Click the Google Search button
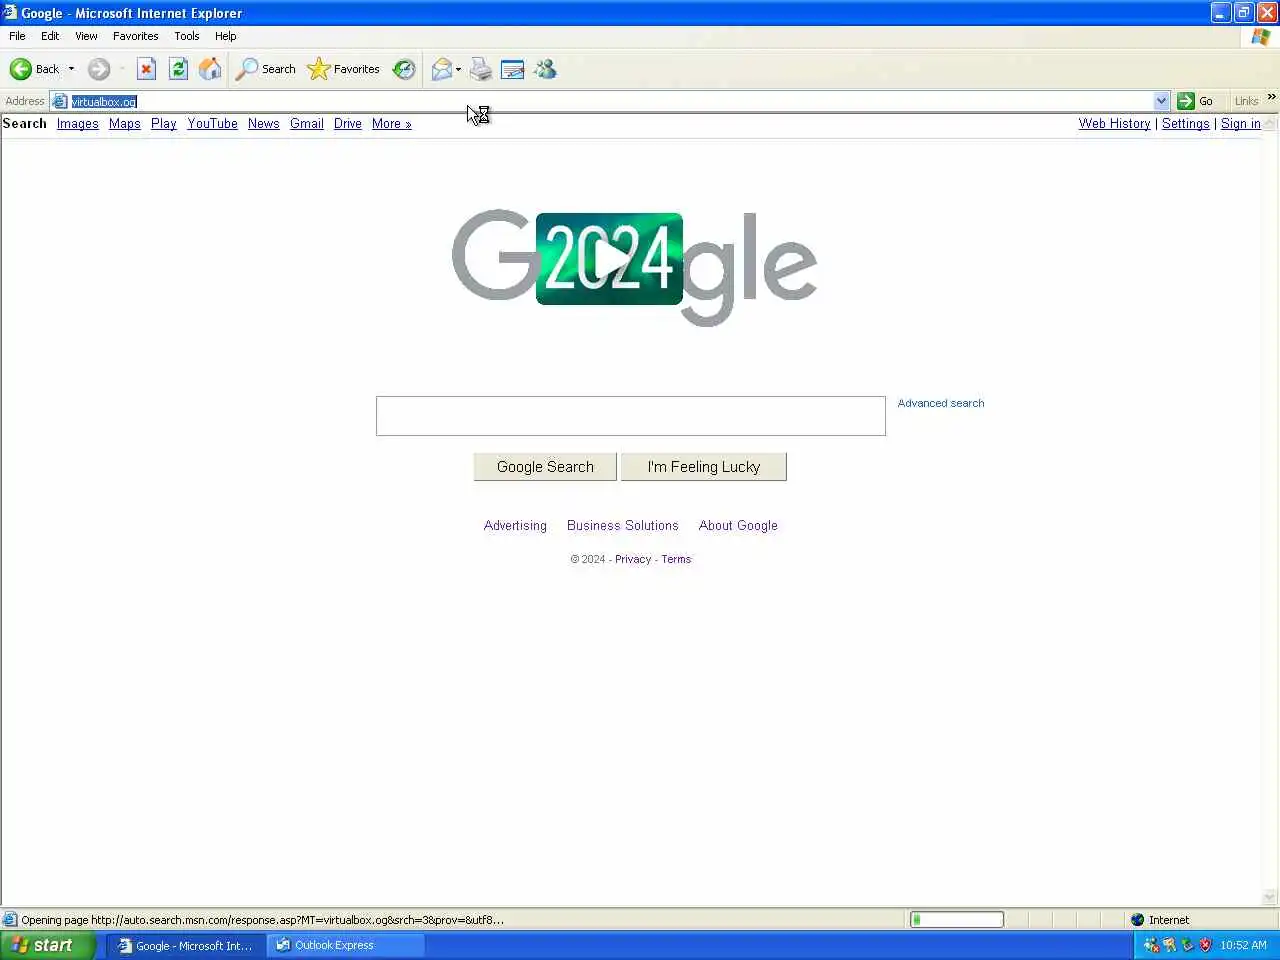 click(545, 467)
